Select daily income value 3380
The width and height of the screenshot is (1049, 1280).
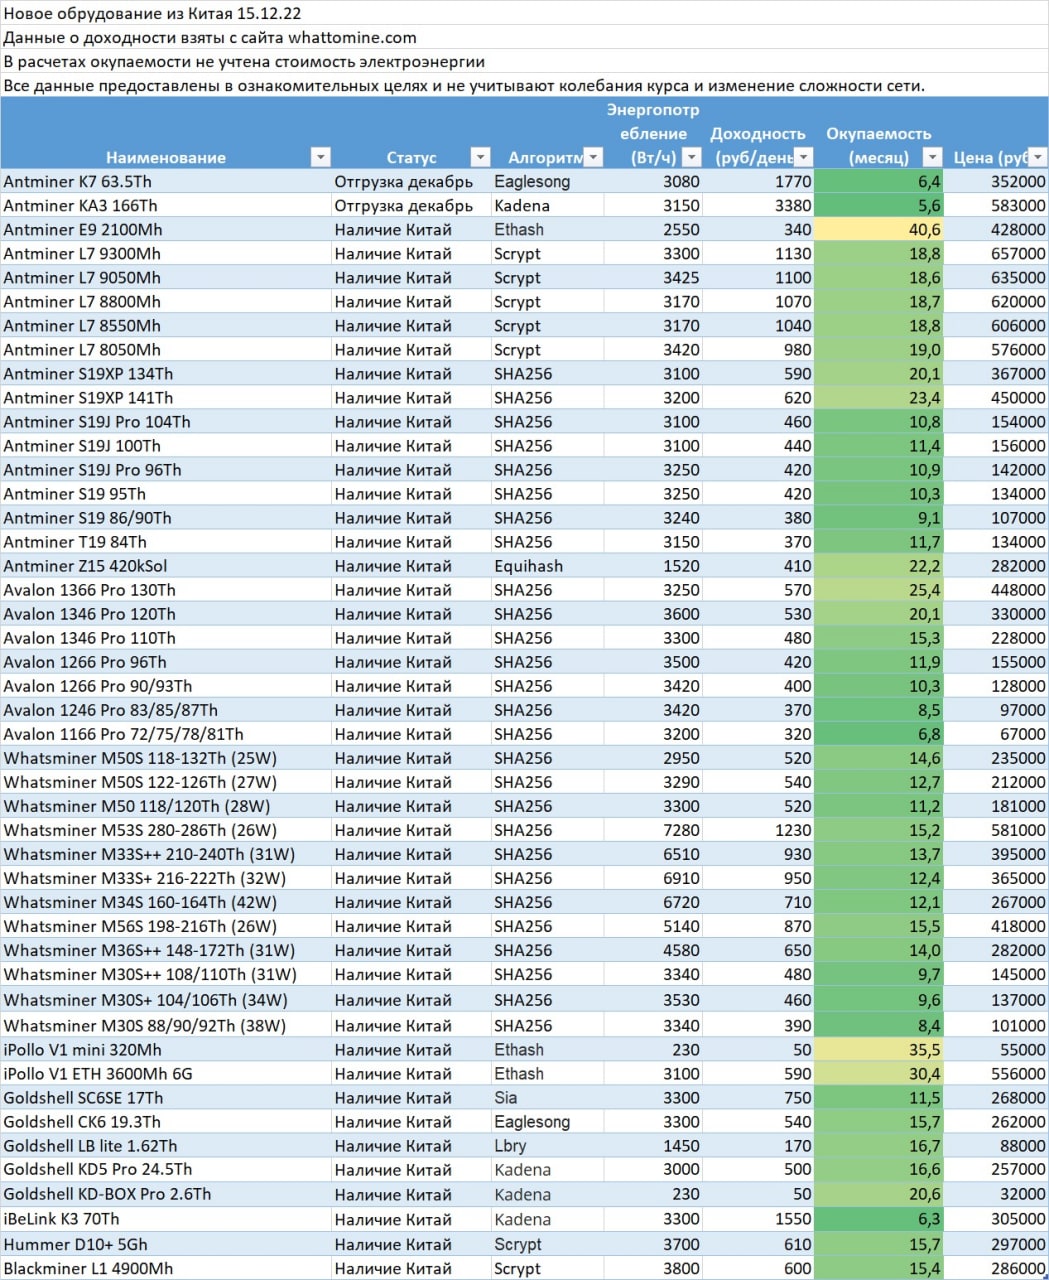click(759, 205)
